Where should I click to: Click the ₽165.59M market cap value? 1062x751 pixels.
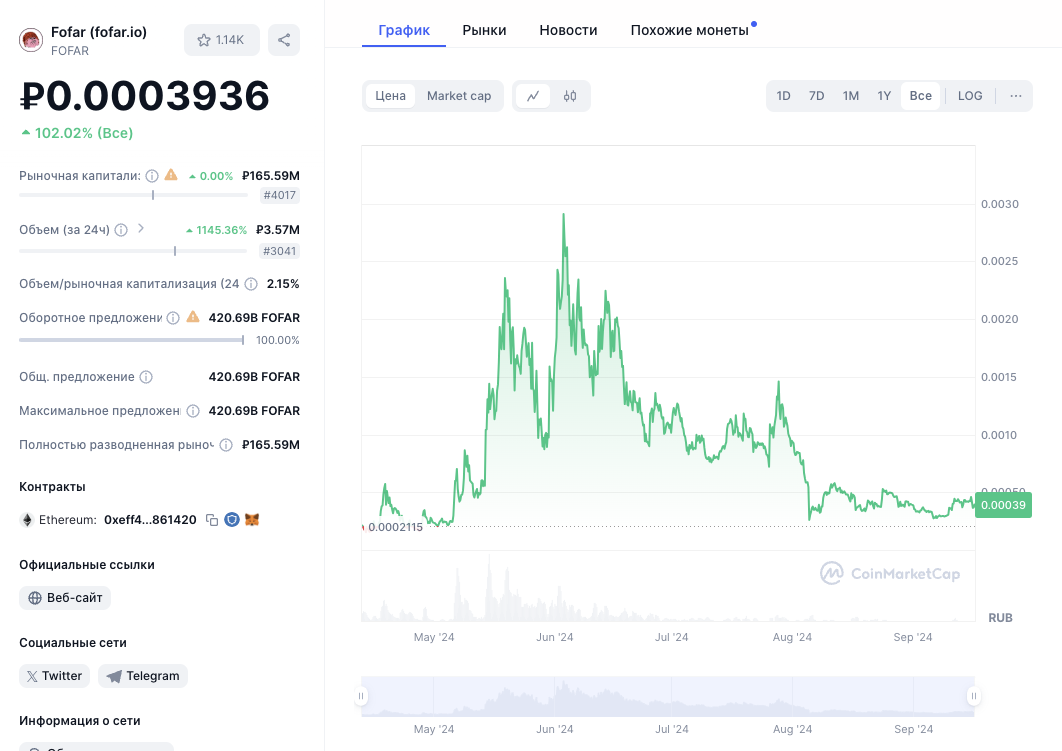pos(271,176)
